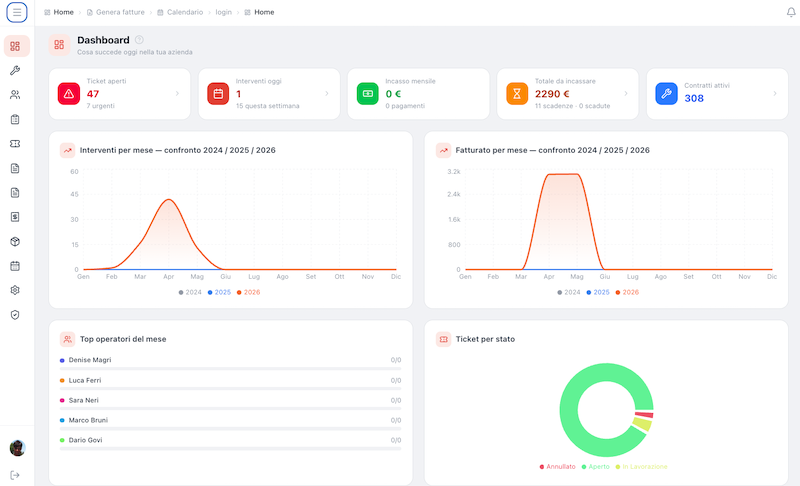
Task: Click the help icon next to Dashboard
Action: click(x=139, y=40)
